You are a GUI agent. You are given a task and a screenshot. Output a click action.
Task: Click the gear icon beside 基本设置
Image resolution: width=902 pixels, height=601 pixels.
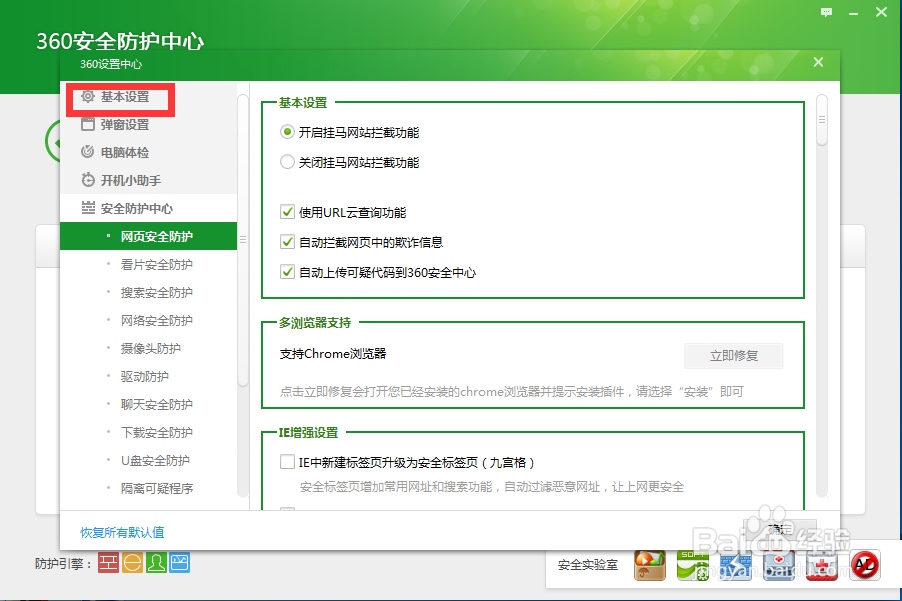point(87,97)
